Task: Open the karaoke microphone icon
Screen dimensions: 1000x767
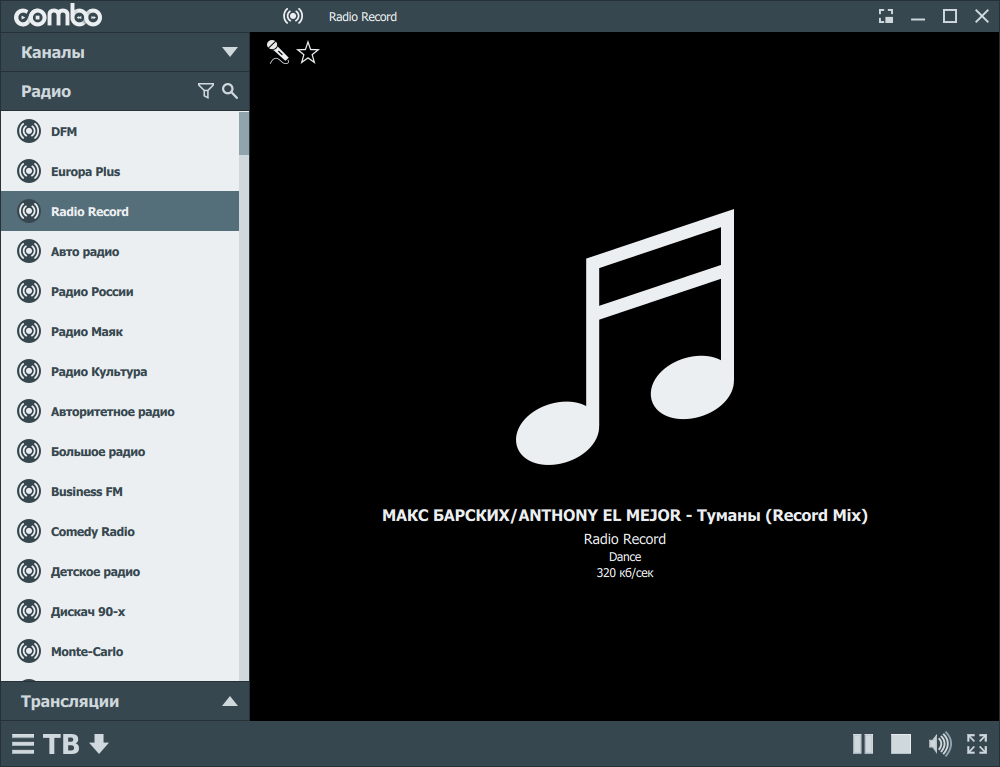Action: (x=277, y=52)
